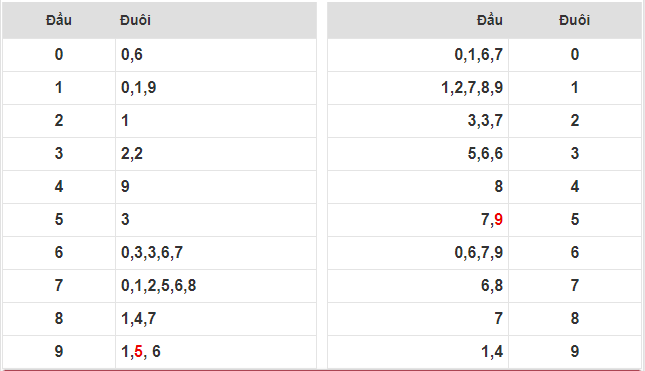Select the cell with values 0,1,6,7

coord(418,55)
